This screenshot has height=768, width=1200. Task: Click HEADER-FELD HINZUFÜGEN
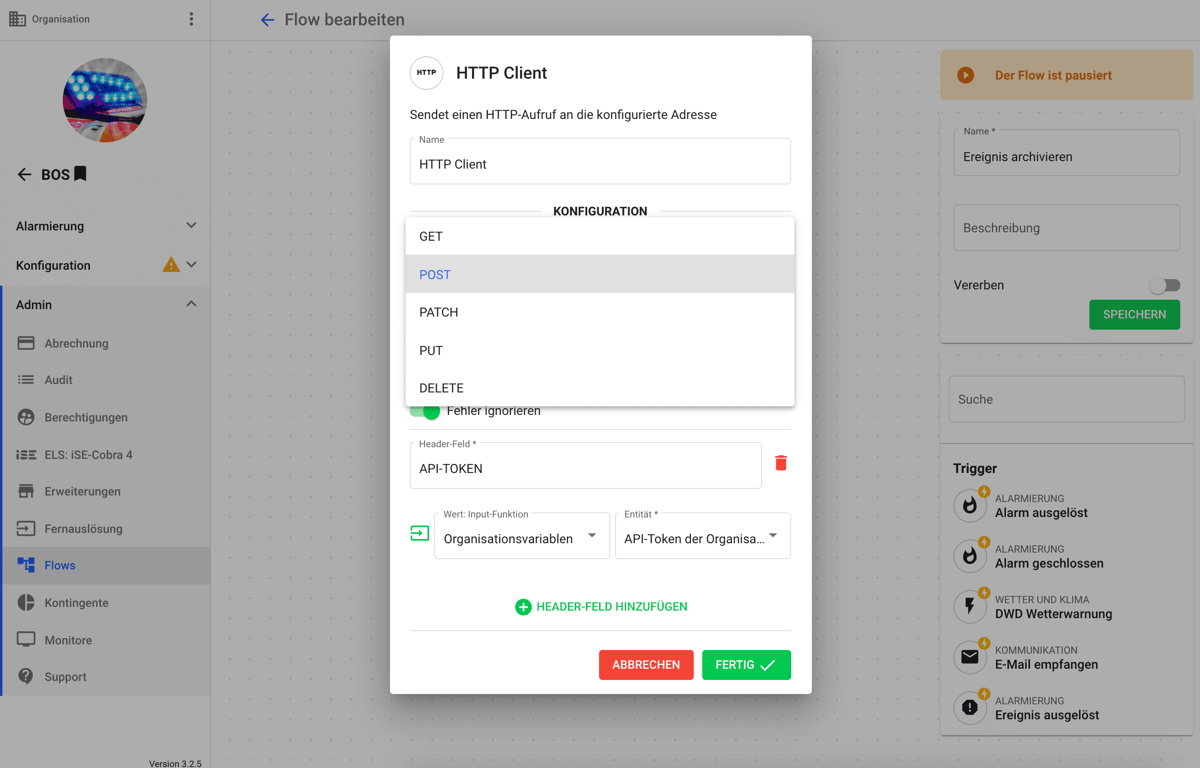tap(600, 607)
